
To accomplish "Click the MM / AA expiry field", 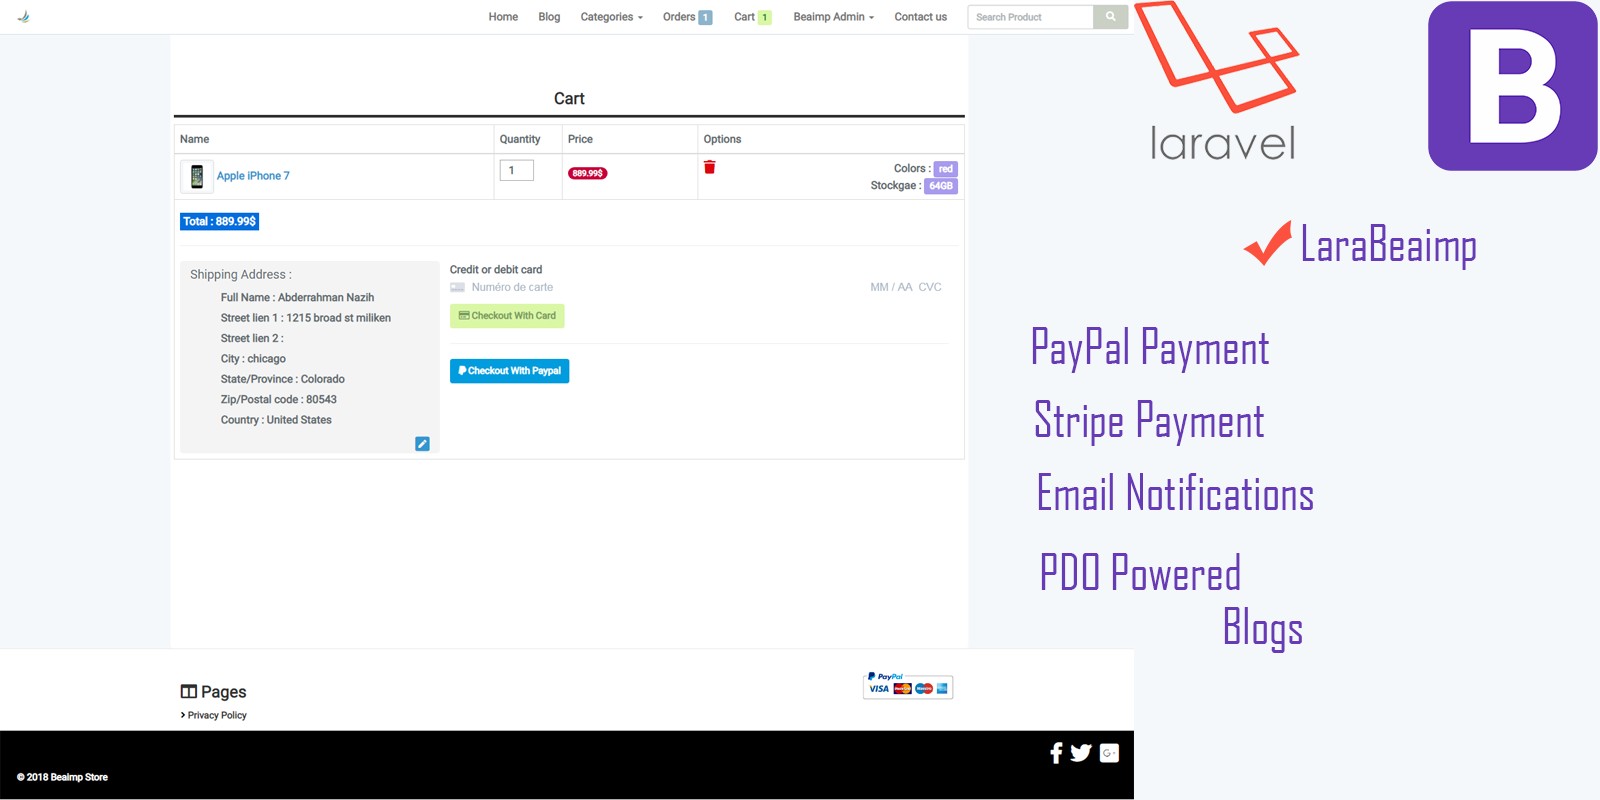I will (x=891, y=287).
